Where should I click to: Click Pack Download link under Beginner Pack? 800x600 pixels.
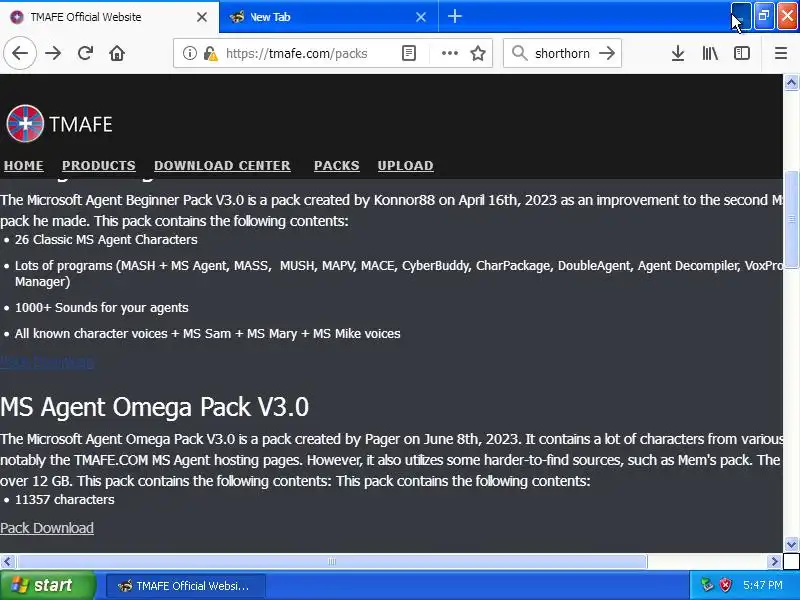pos(47,362)
